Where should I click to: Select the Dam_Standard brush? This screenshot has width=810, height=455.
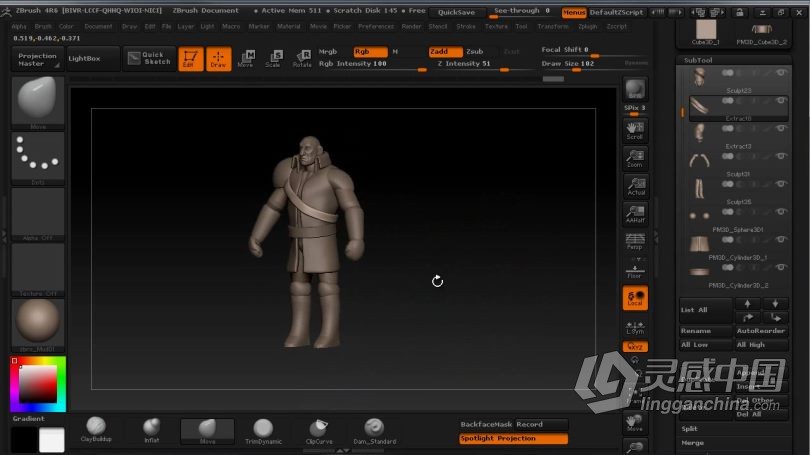[x=375, y=430]
